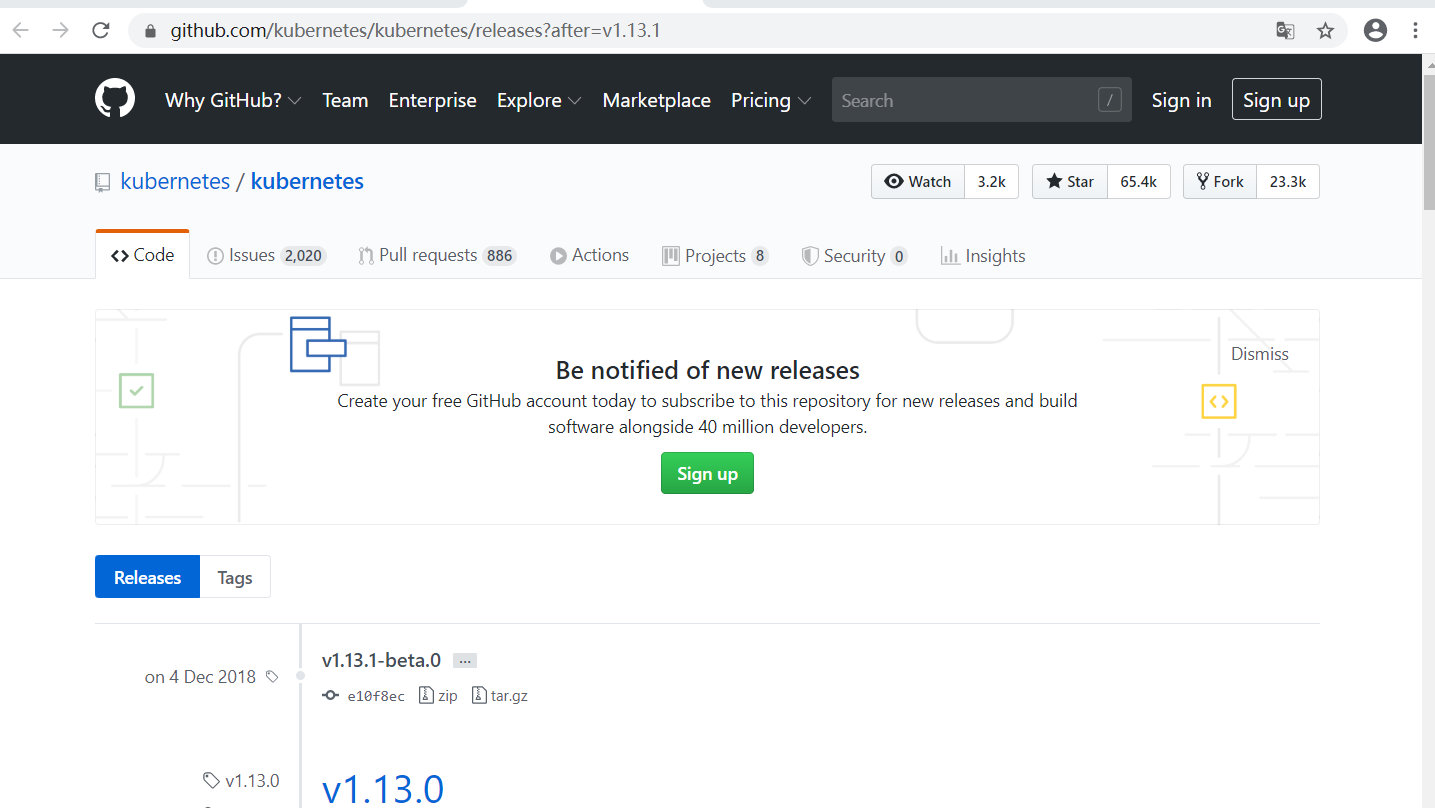The width and height of the screenshot is (1435, 808).
Task: Open Enterprise in the top navigation
Action: coord(432,100)
